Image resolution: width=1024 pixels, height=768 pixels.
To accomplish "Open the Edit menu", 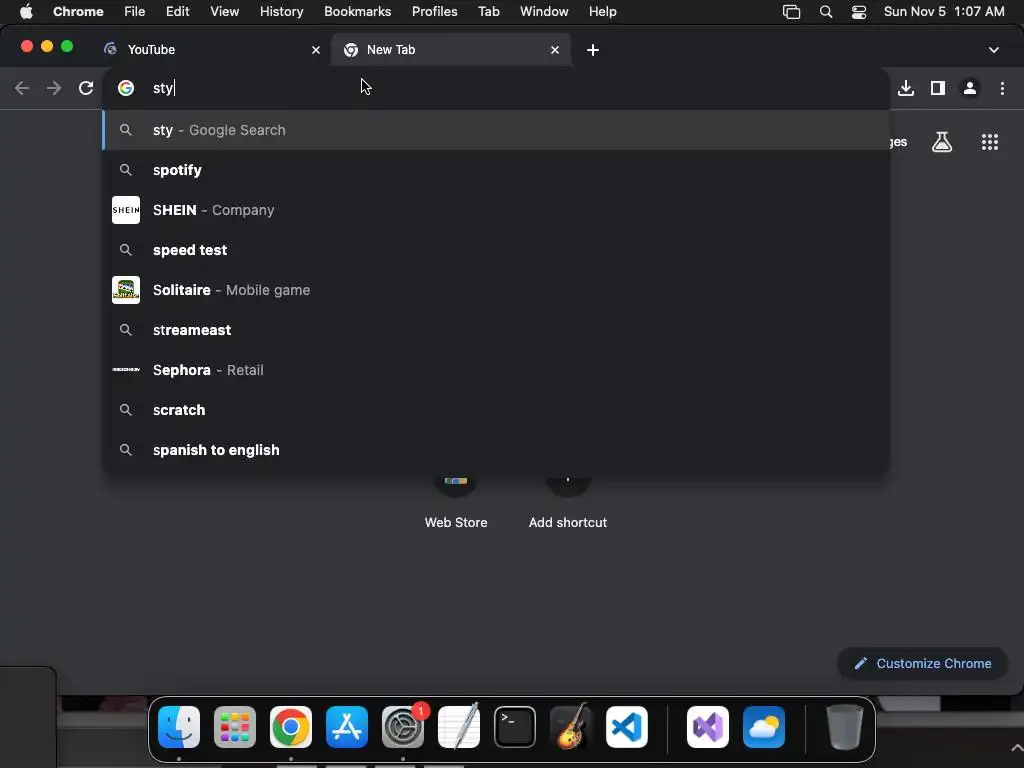I will tap(177, 12).
